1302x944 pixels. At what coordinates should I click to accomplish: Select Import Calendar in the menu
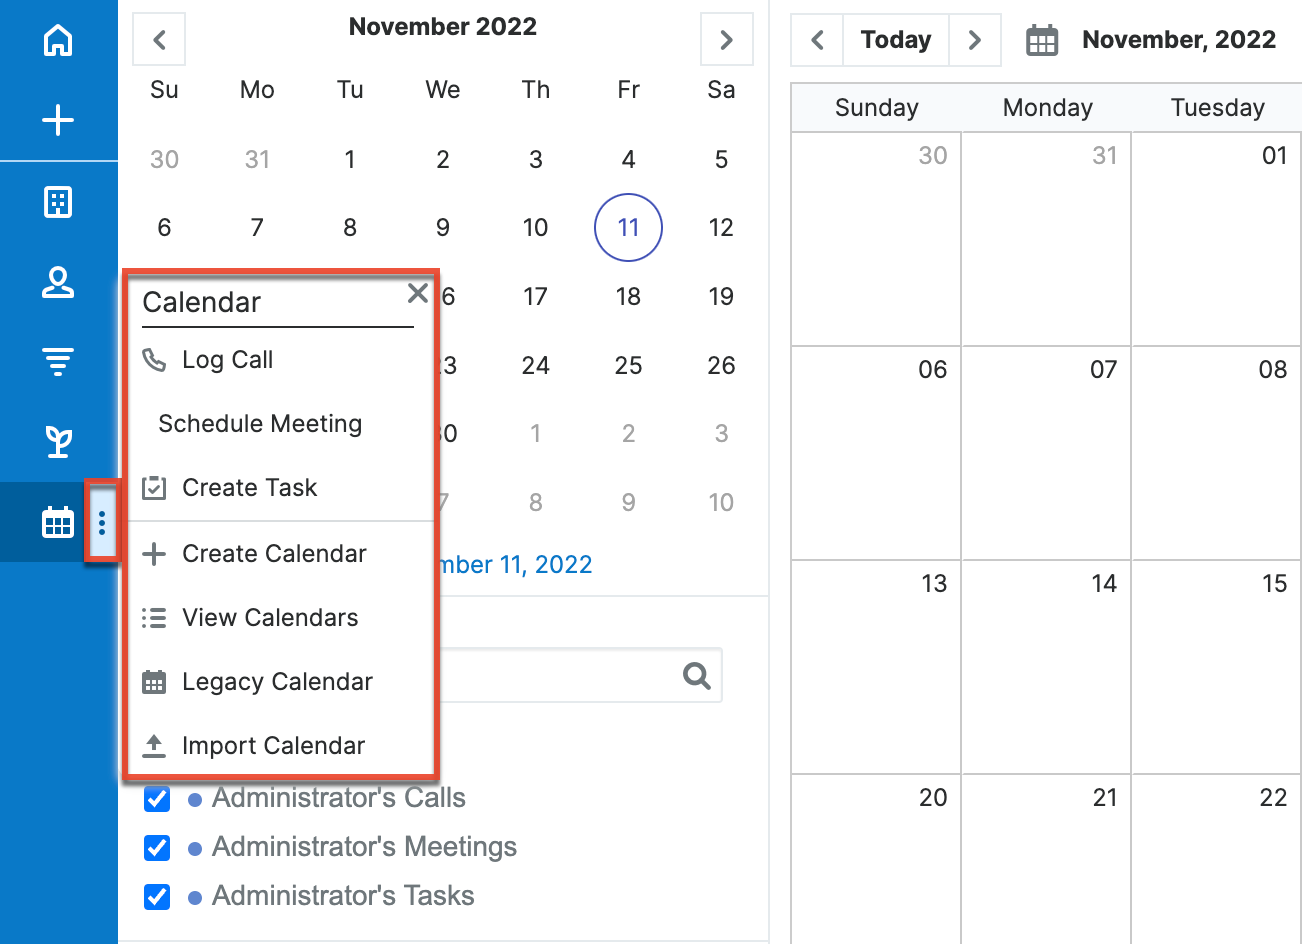coord(273,745)
